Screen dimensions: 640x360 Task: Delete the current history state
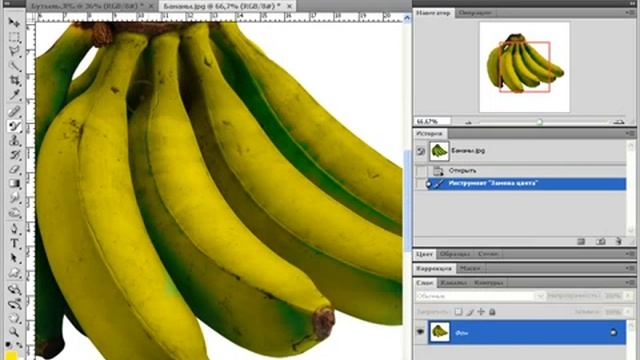(619, 242)
